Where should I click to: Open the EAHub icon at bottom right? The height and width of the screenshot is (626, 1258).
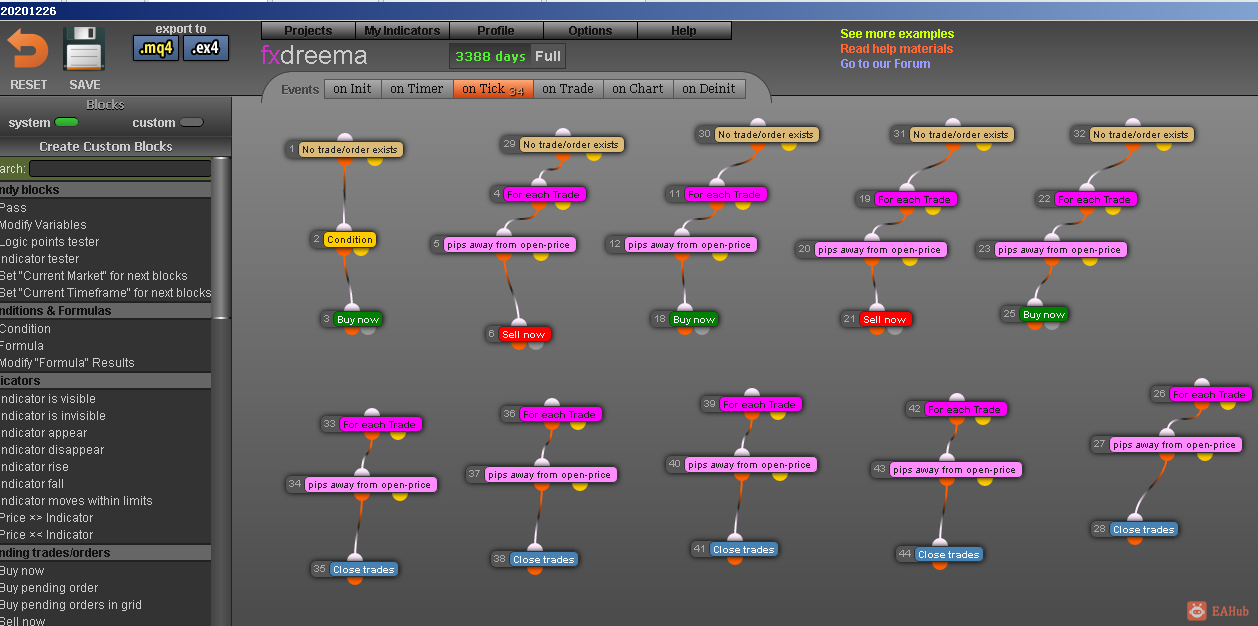coord(1197,610)
